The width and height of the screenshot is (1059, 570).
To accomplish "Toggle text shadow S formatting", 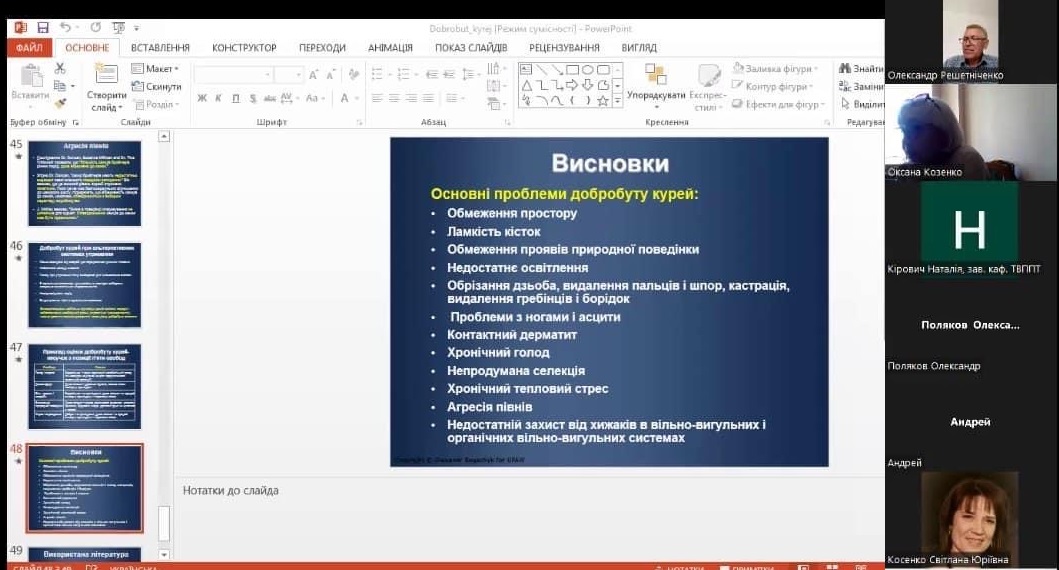I will click(x=253, y=99).
